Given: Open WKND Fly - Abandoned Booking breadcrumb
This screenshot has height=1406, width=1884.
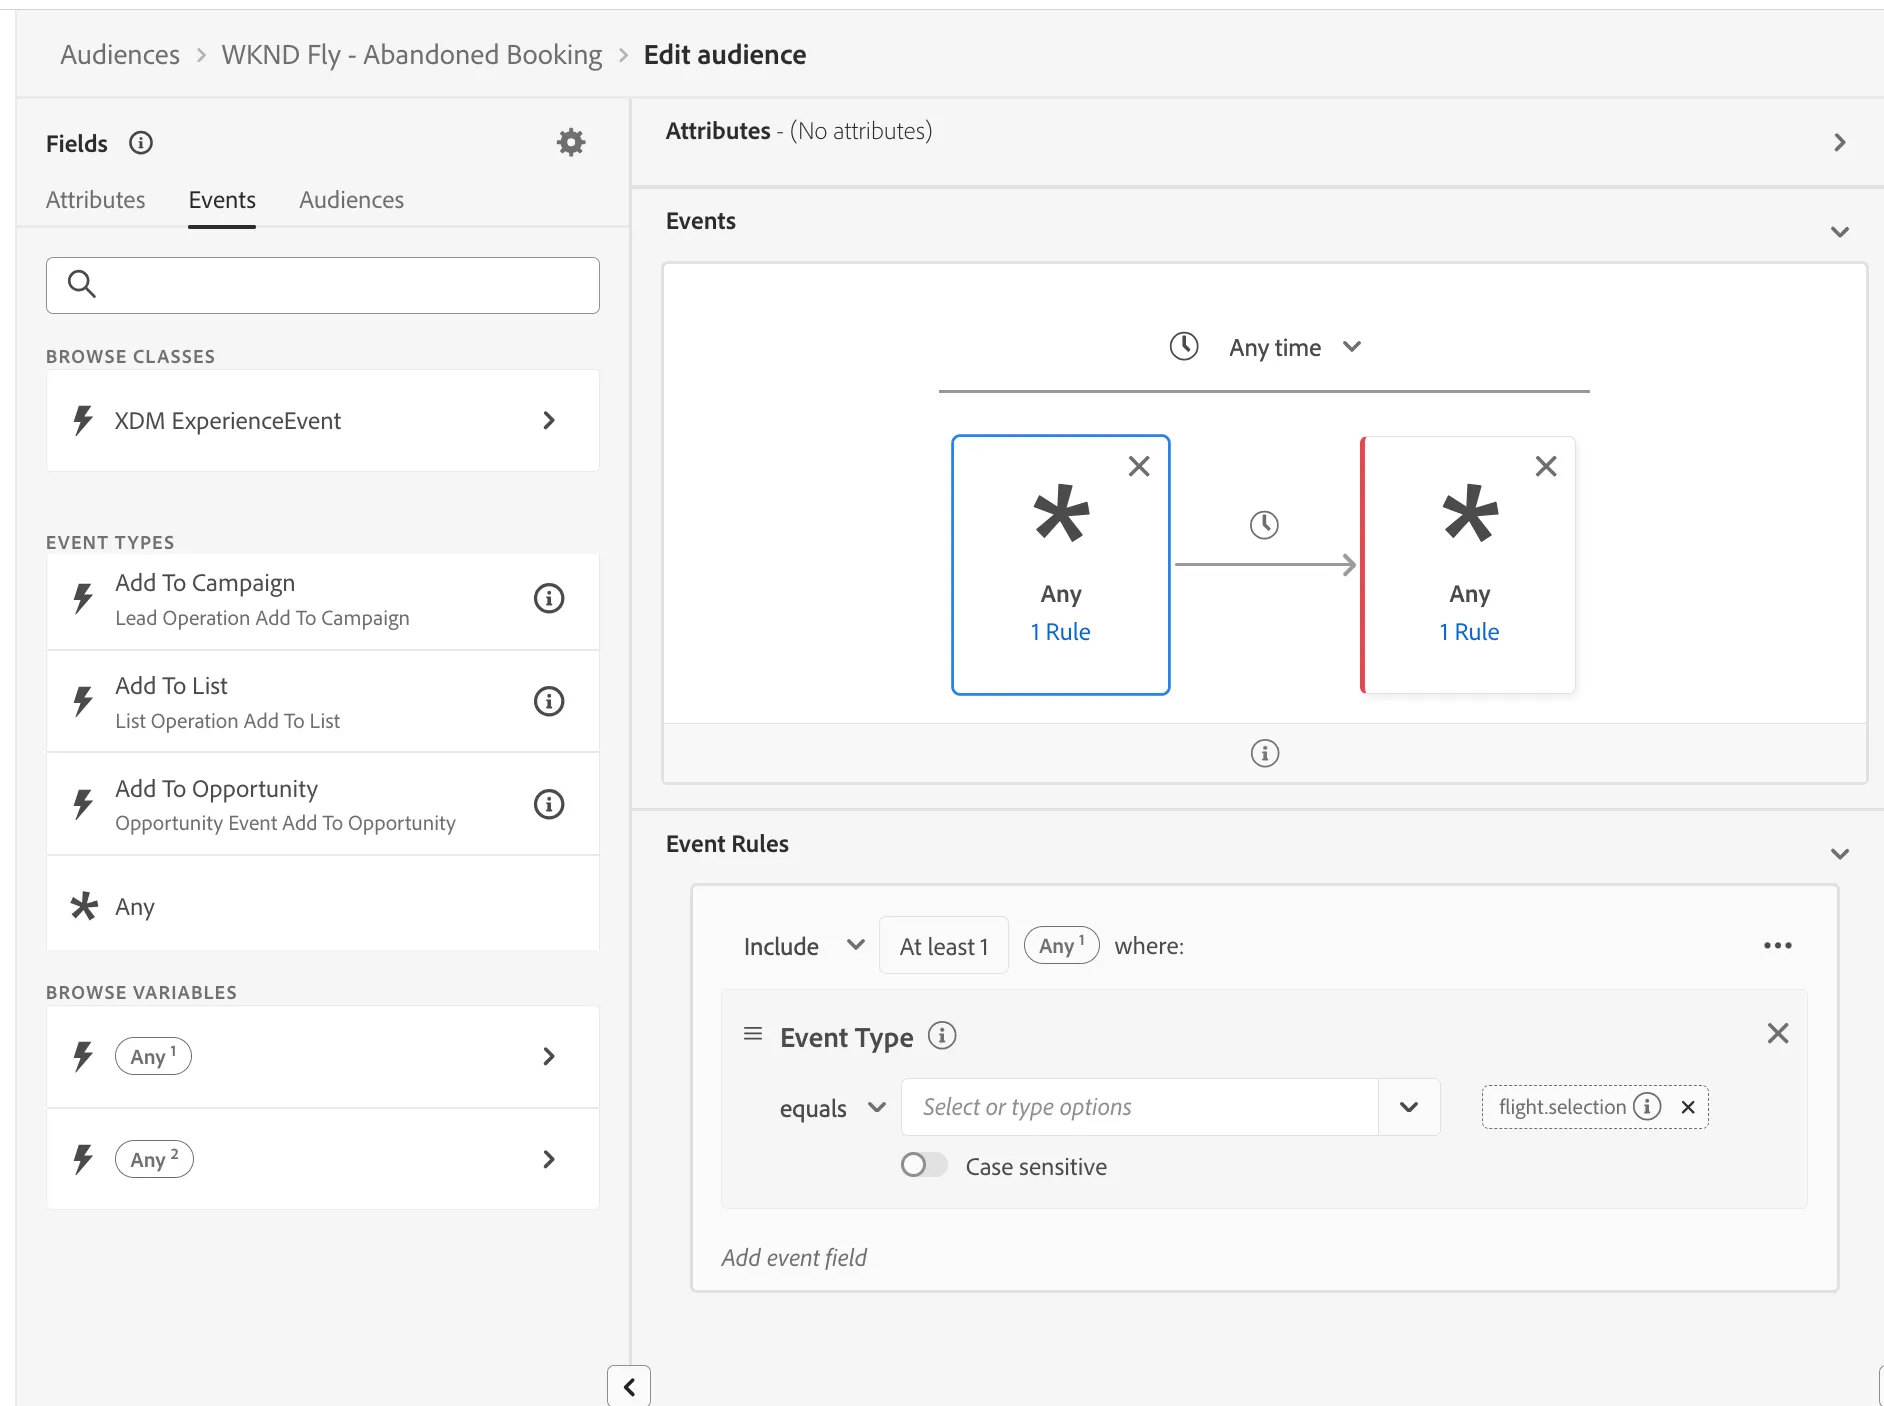Looking at the screenshot, I should tap(412, 54).
